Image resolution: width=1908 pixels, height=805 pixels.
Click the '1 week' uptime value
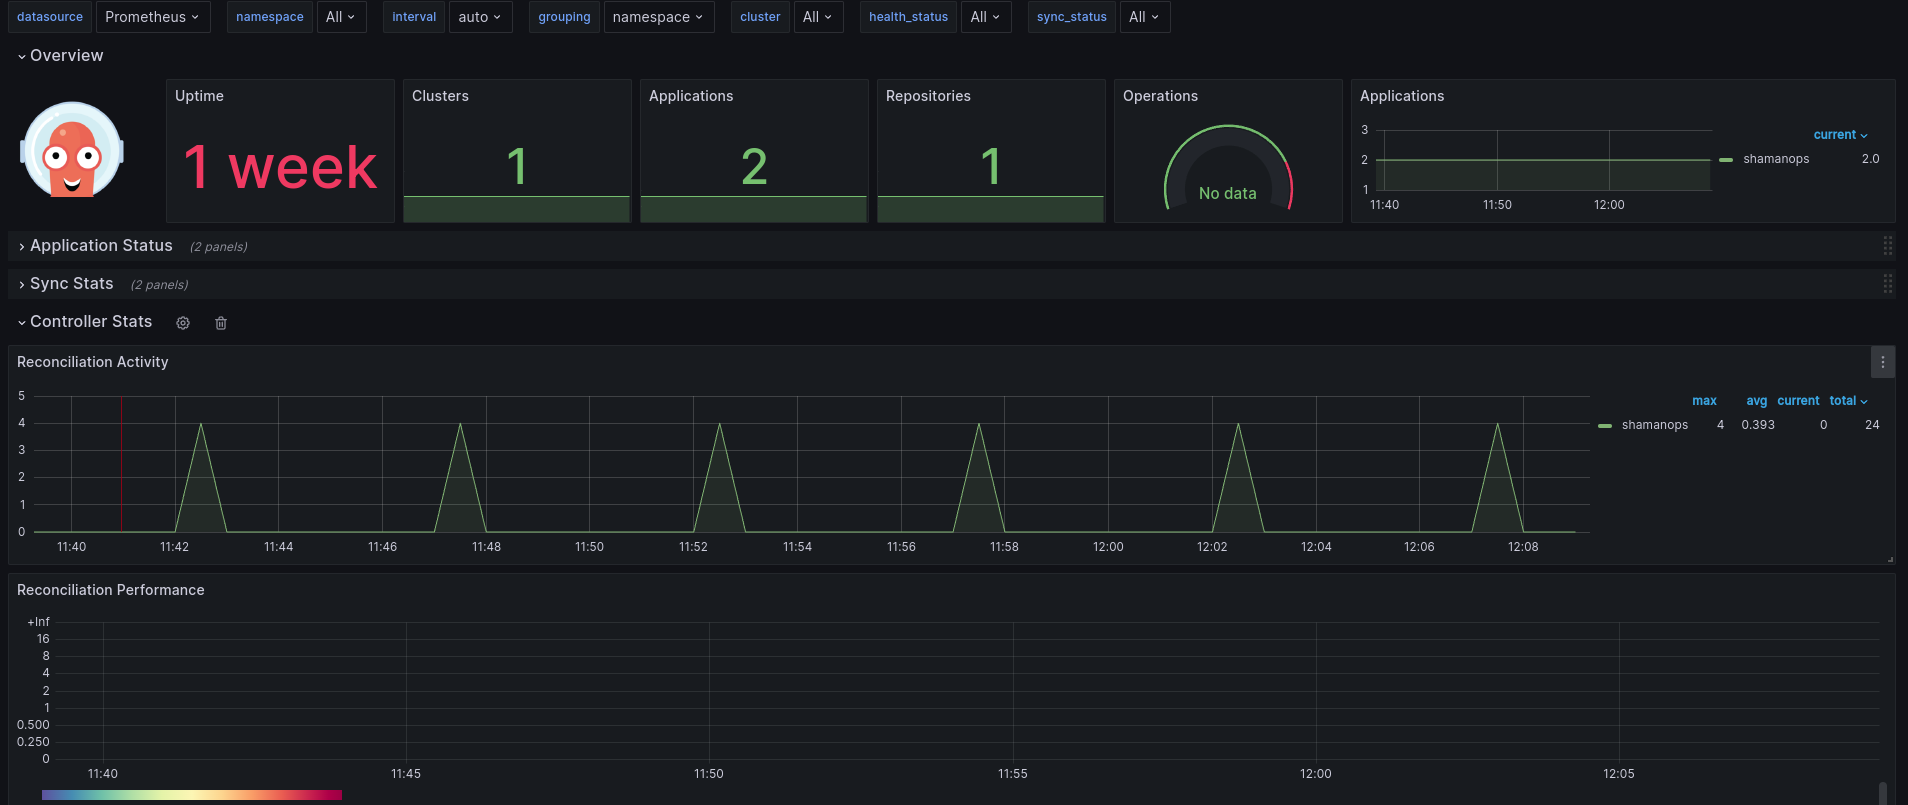click(280, 167)
